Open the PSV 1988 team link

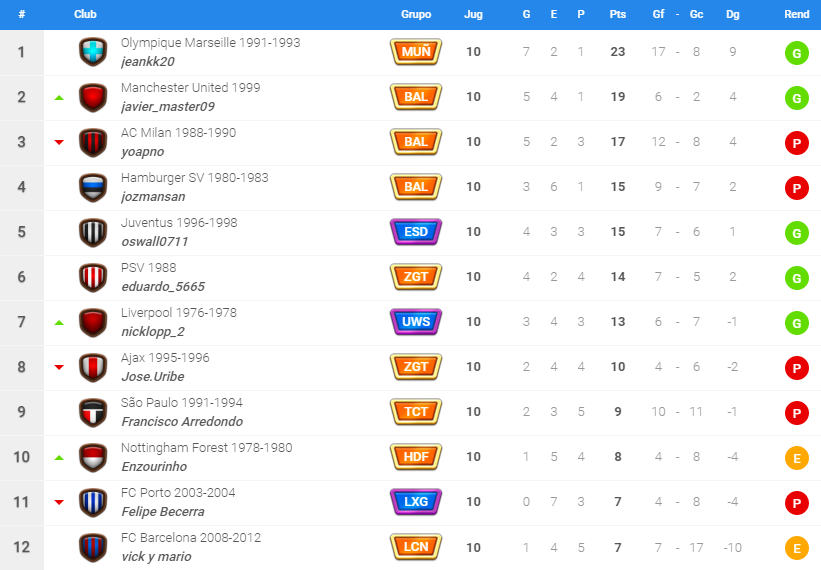click(x=149, y=267)
